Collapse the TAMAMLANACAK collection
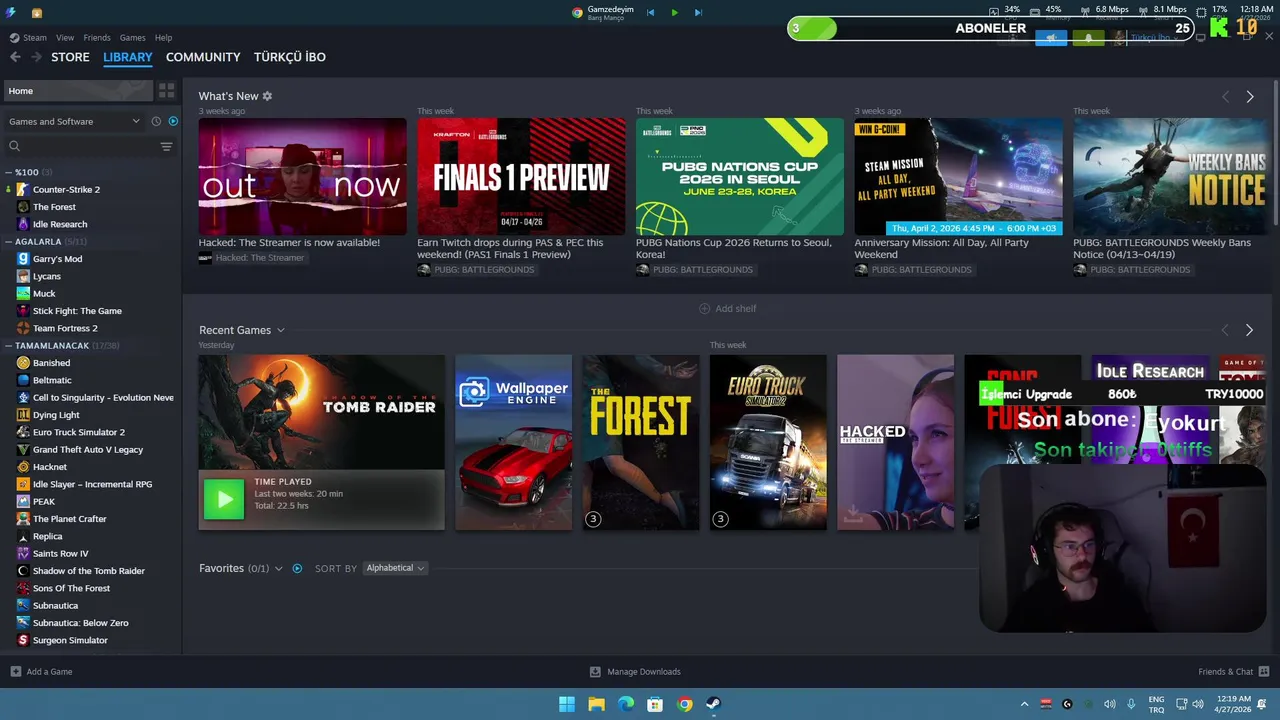1280x720 pixels. coord(8,345)
